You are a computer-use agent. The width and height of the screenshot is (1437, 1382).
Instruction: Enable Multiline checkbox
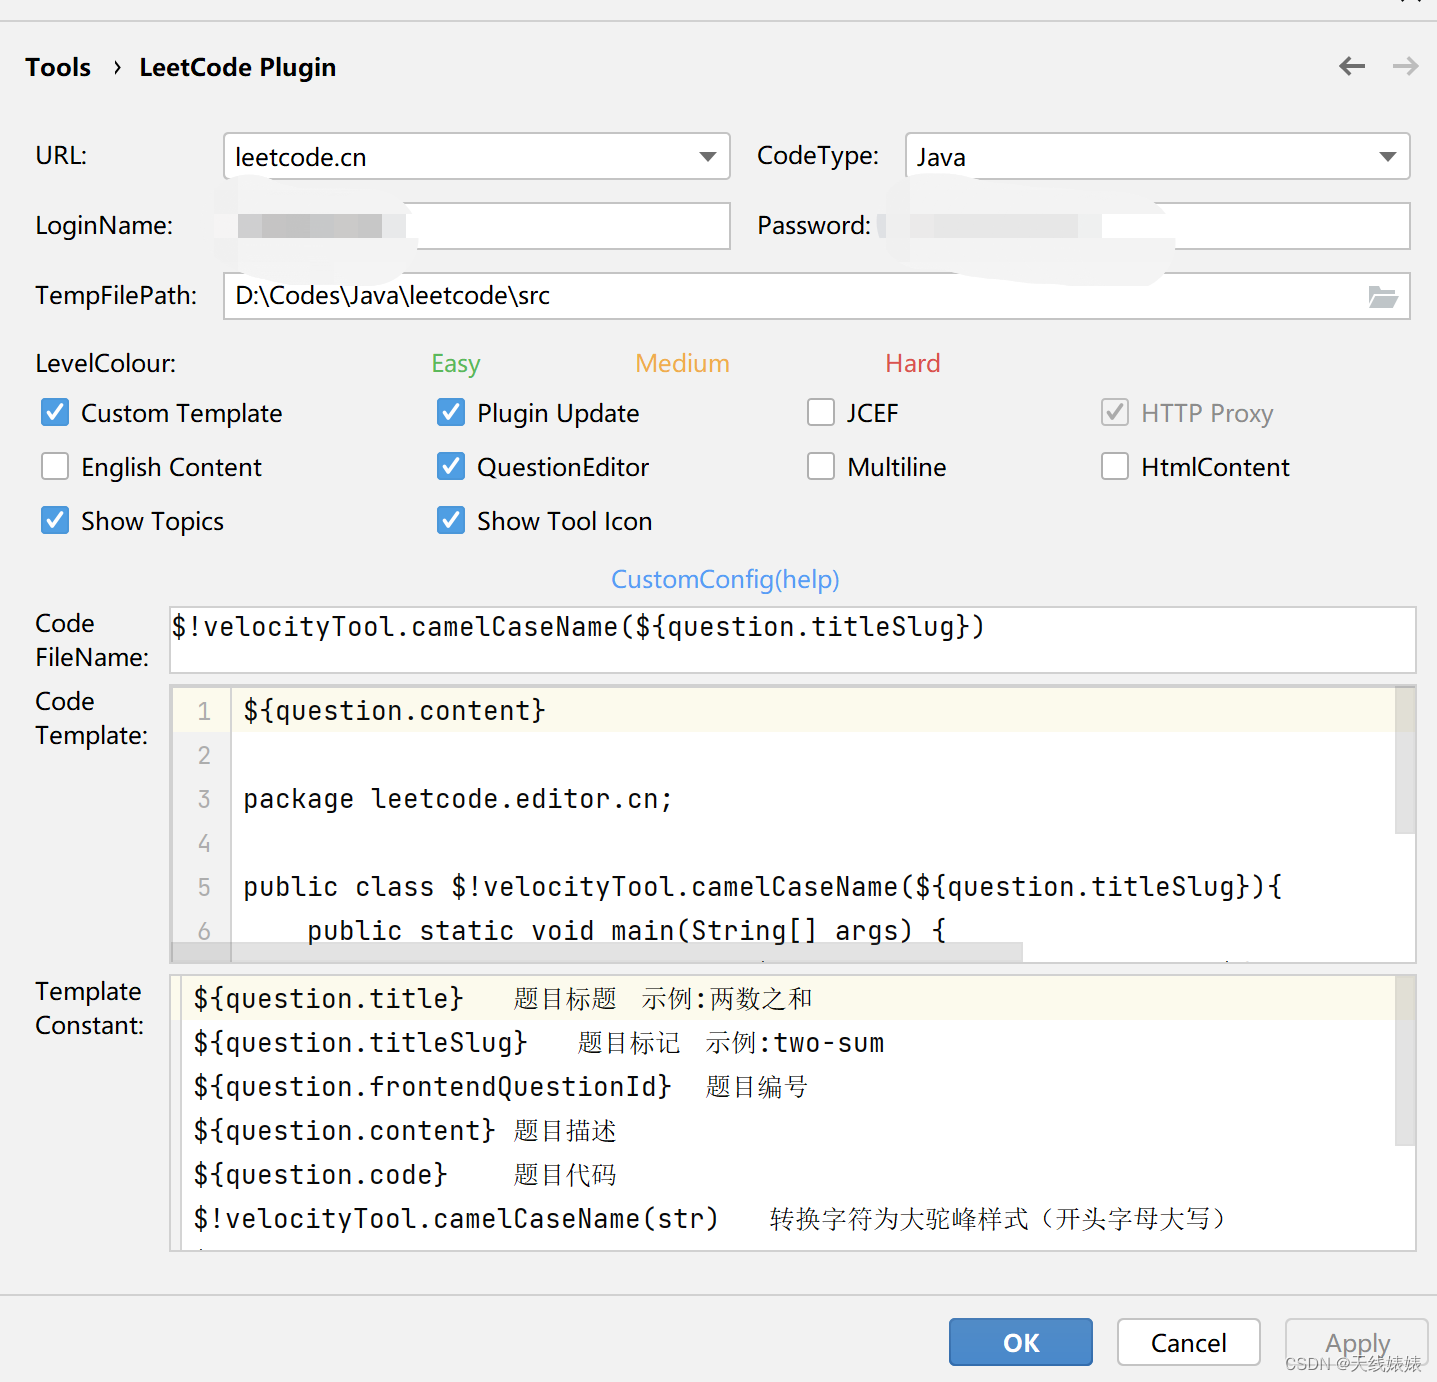(x=821, y=466)
